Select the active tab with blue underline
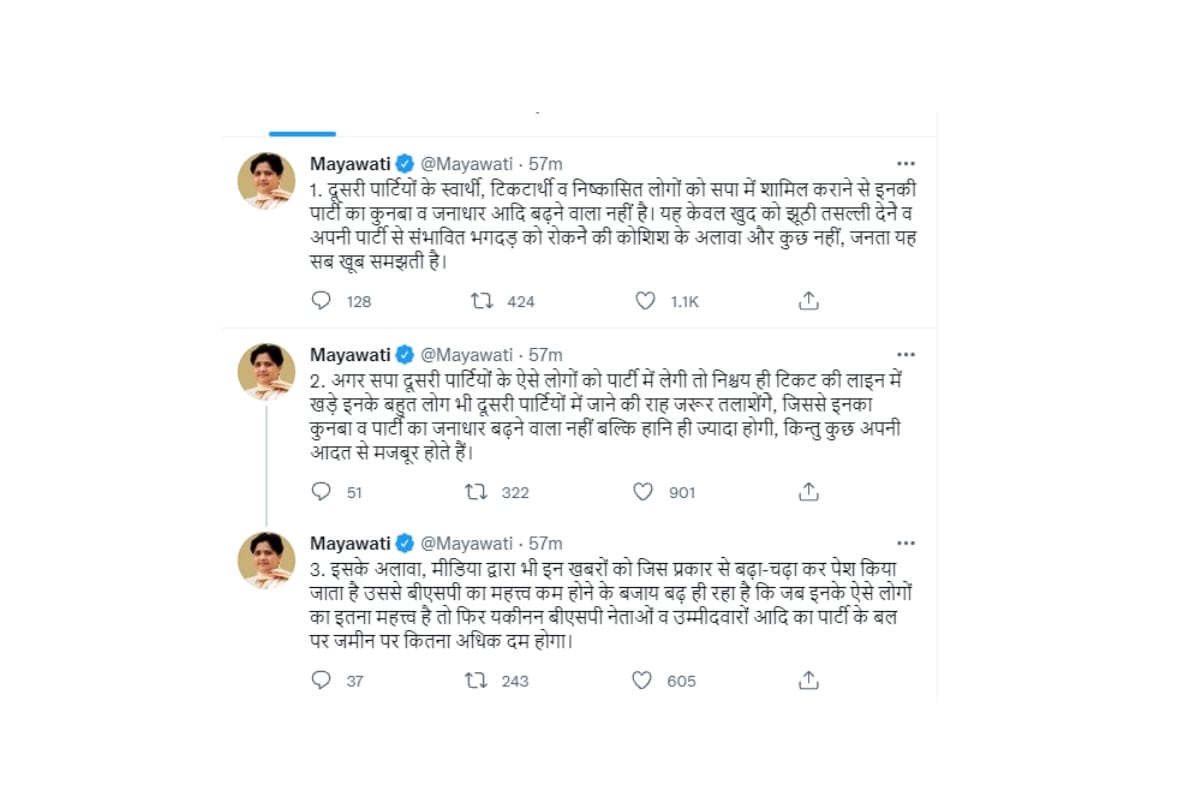This screenshot has height=810, width=1200. tap(303, 132)
